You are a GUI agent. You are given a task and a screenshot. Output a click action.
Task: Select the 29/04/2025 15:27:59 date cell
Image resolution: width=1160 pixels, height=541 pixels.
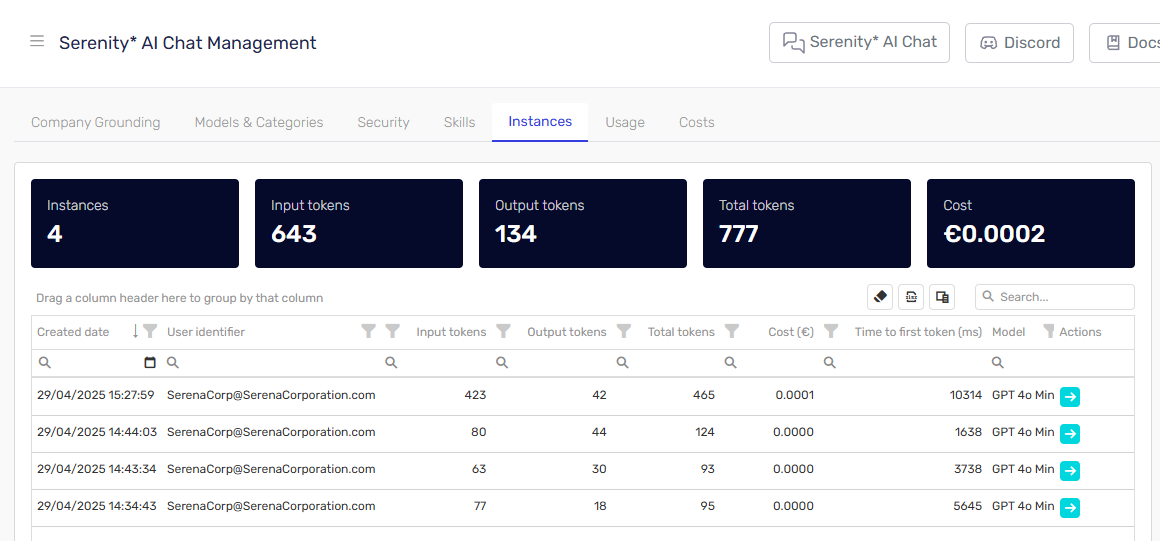point(95,395)
